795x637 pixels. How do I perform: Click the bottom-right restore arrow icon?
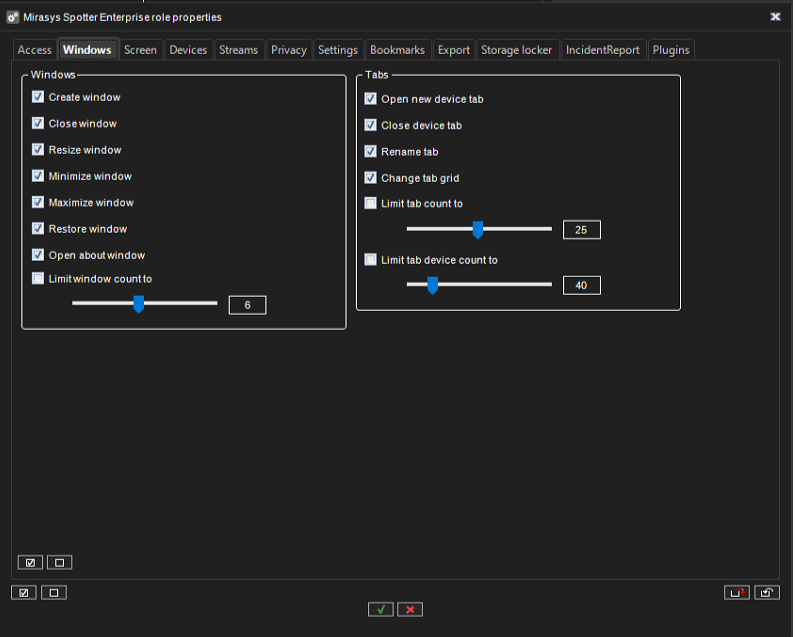(767, 592)
